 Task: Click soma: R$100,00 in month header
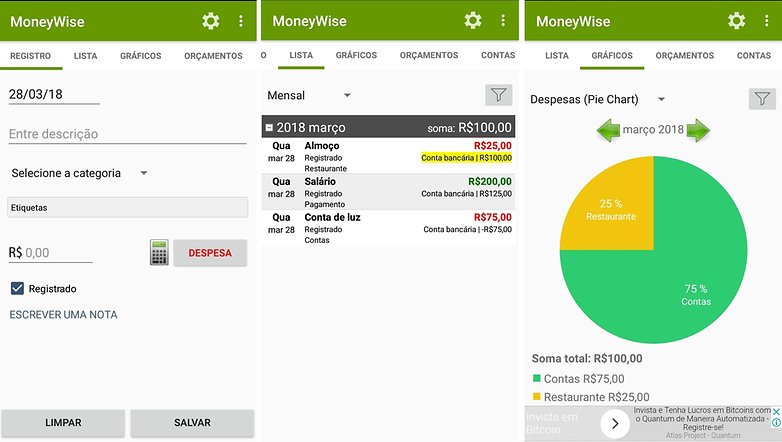469,128
